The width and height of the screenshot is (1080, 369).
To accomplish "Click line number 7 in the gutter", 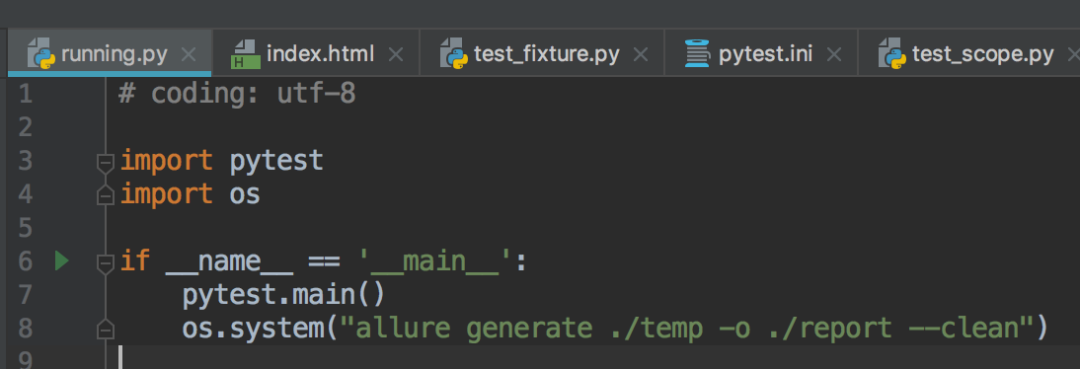I will tap(25, 295).
